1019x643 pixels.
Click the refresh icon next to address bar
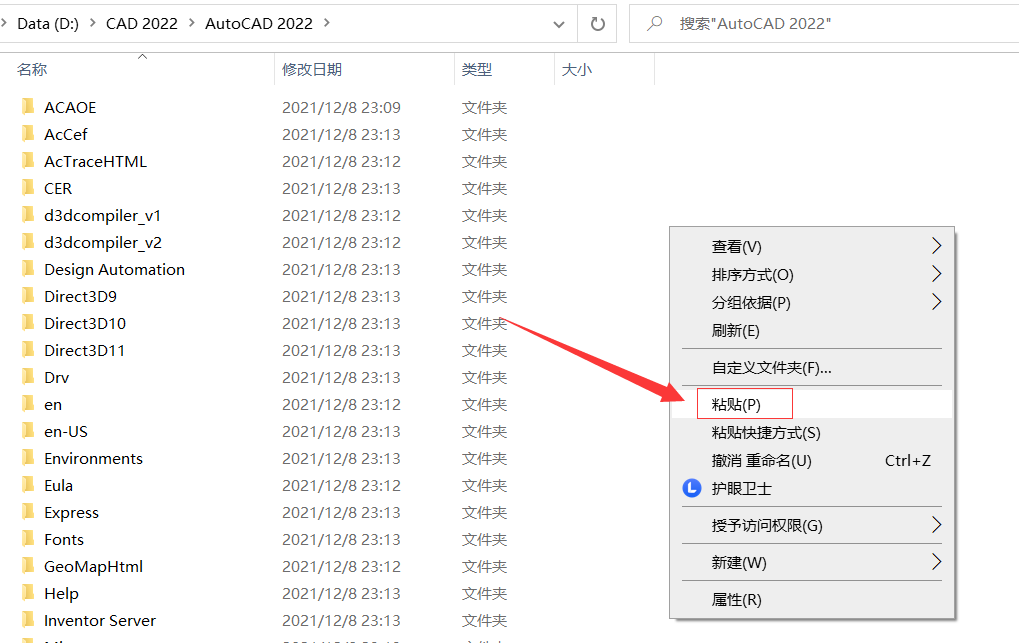[597, 22]
